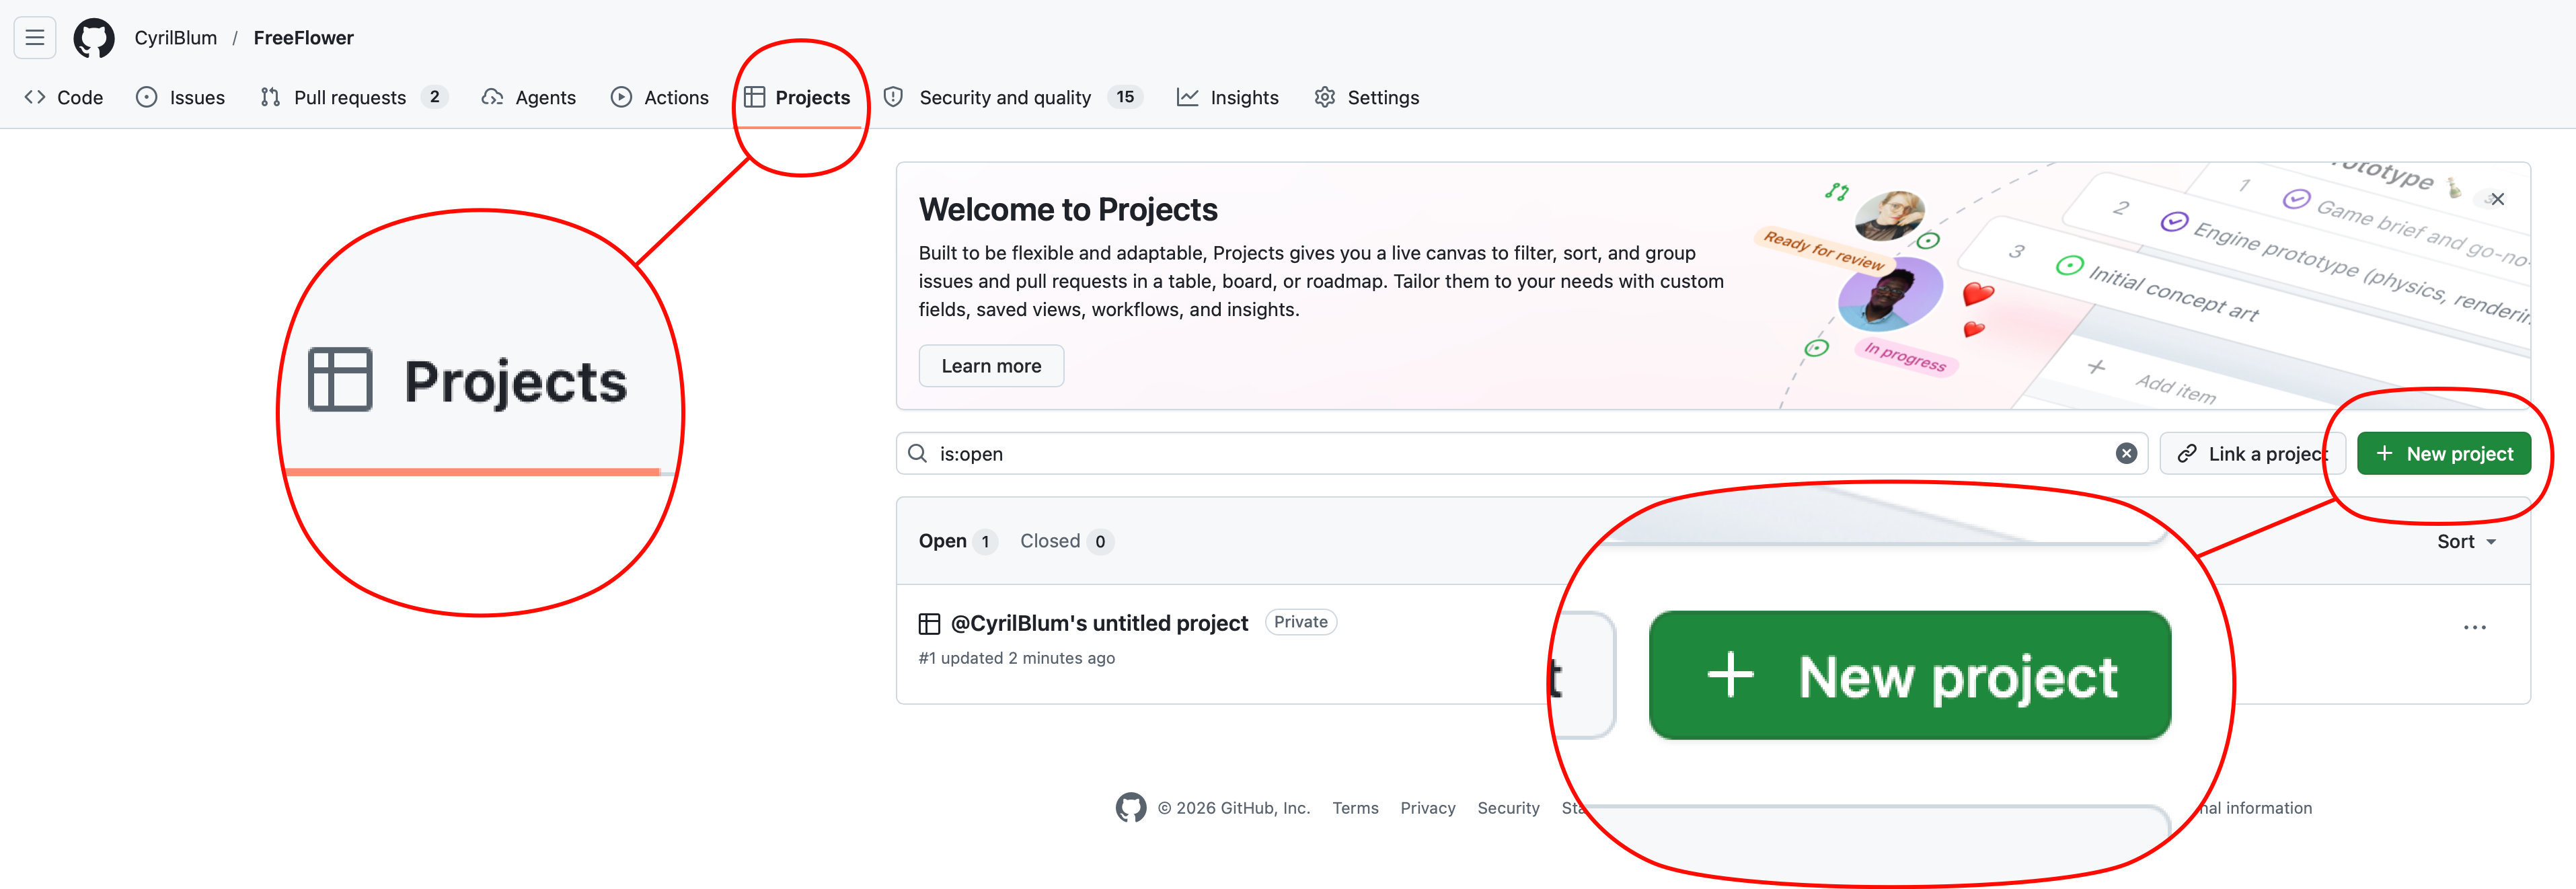Switch to the Code tab
This screenshot has height=889, width=2576.
64,97
